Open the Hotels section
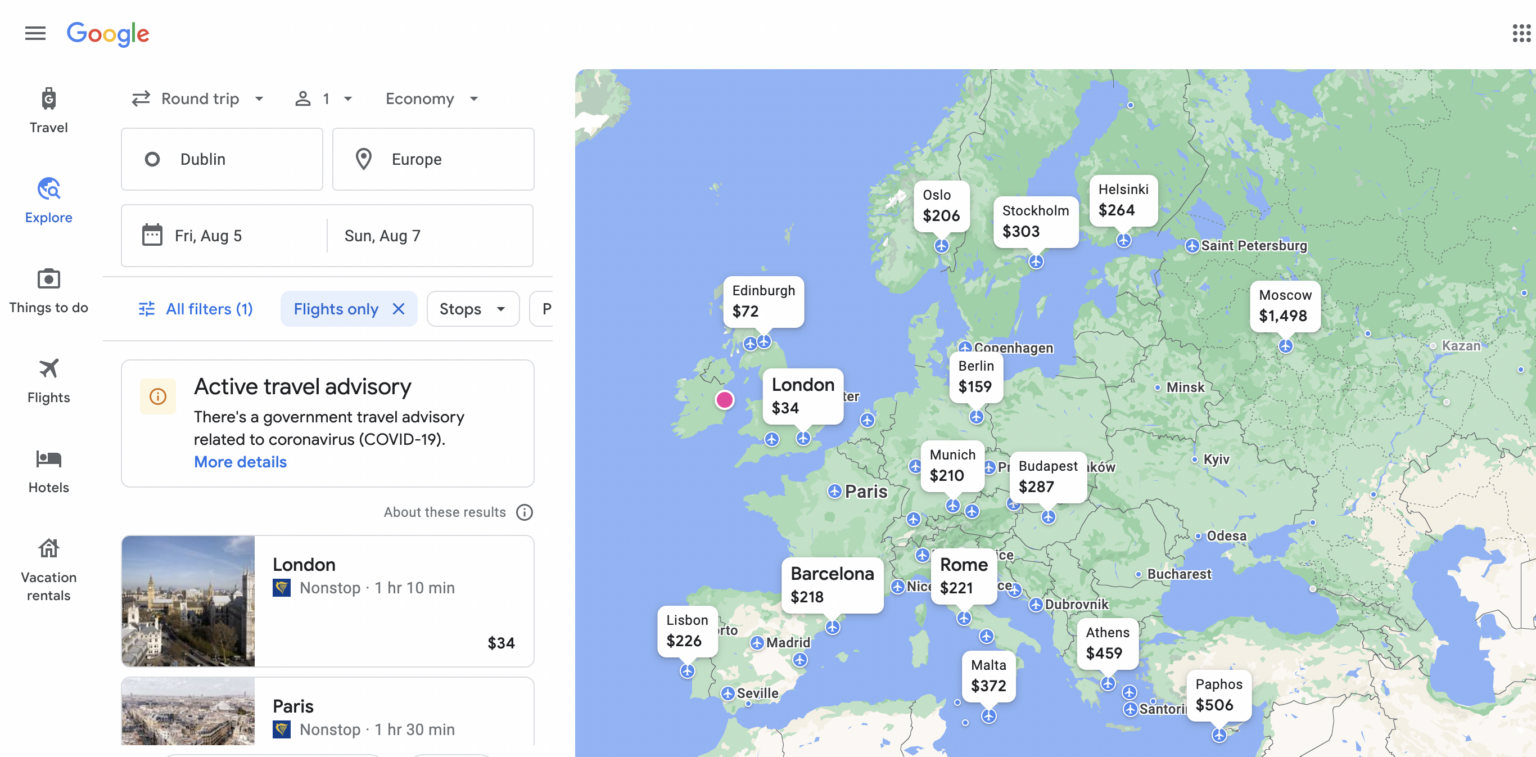 (48, 470)
